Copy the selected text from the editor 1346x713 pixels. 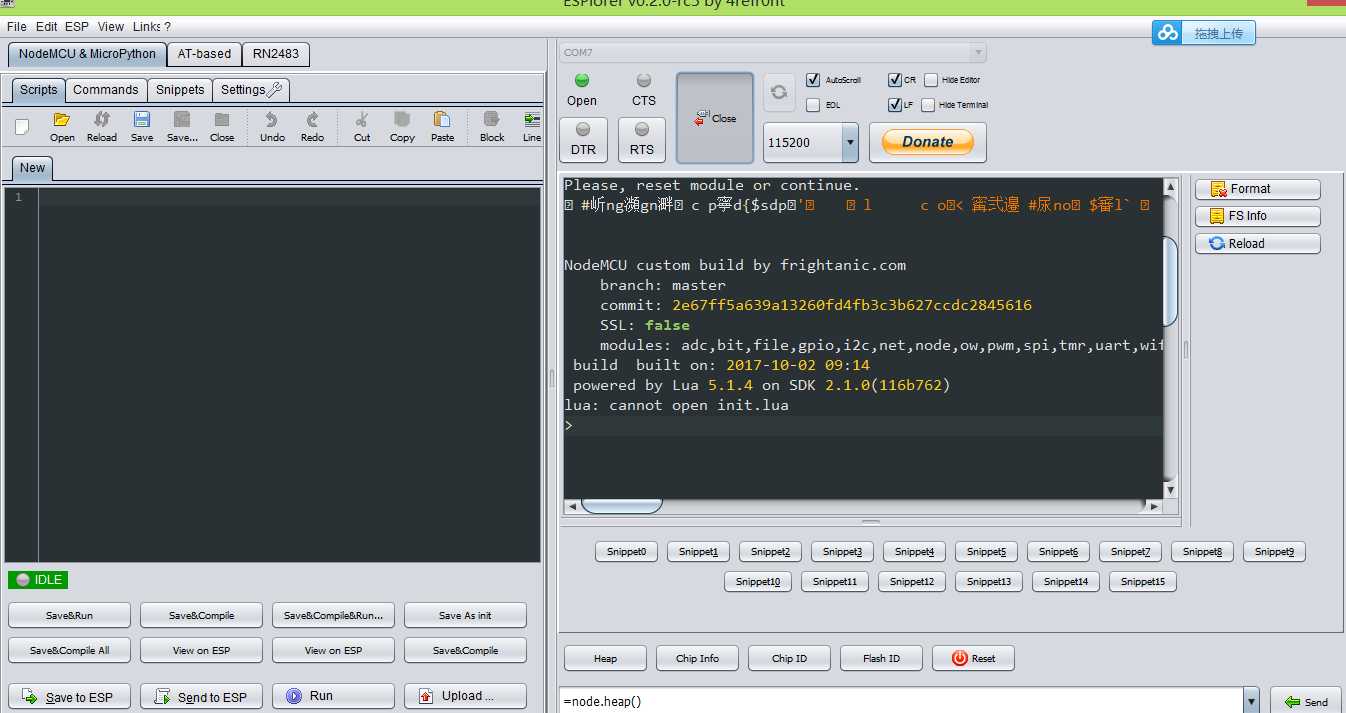click(402, 127)
